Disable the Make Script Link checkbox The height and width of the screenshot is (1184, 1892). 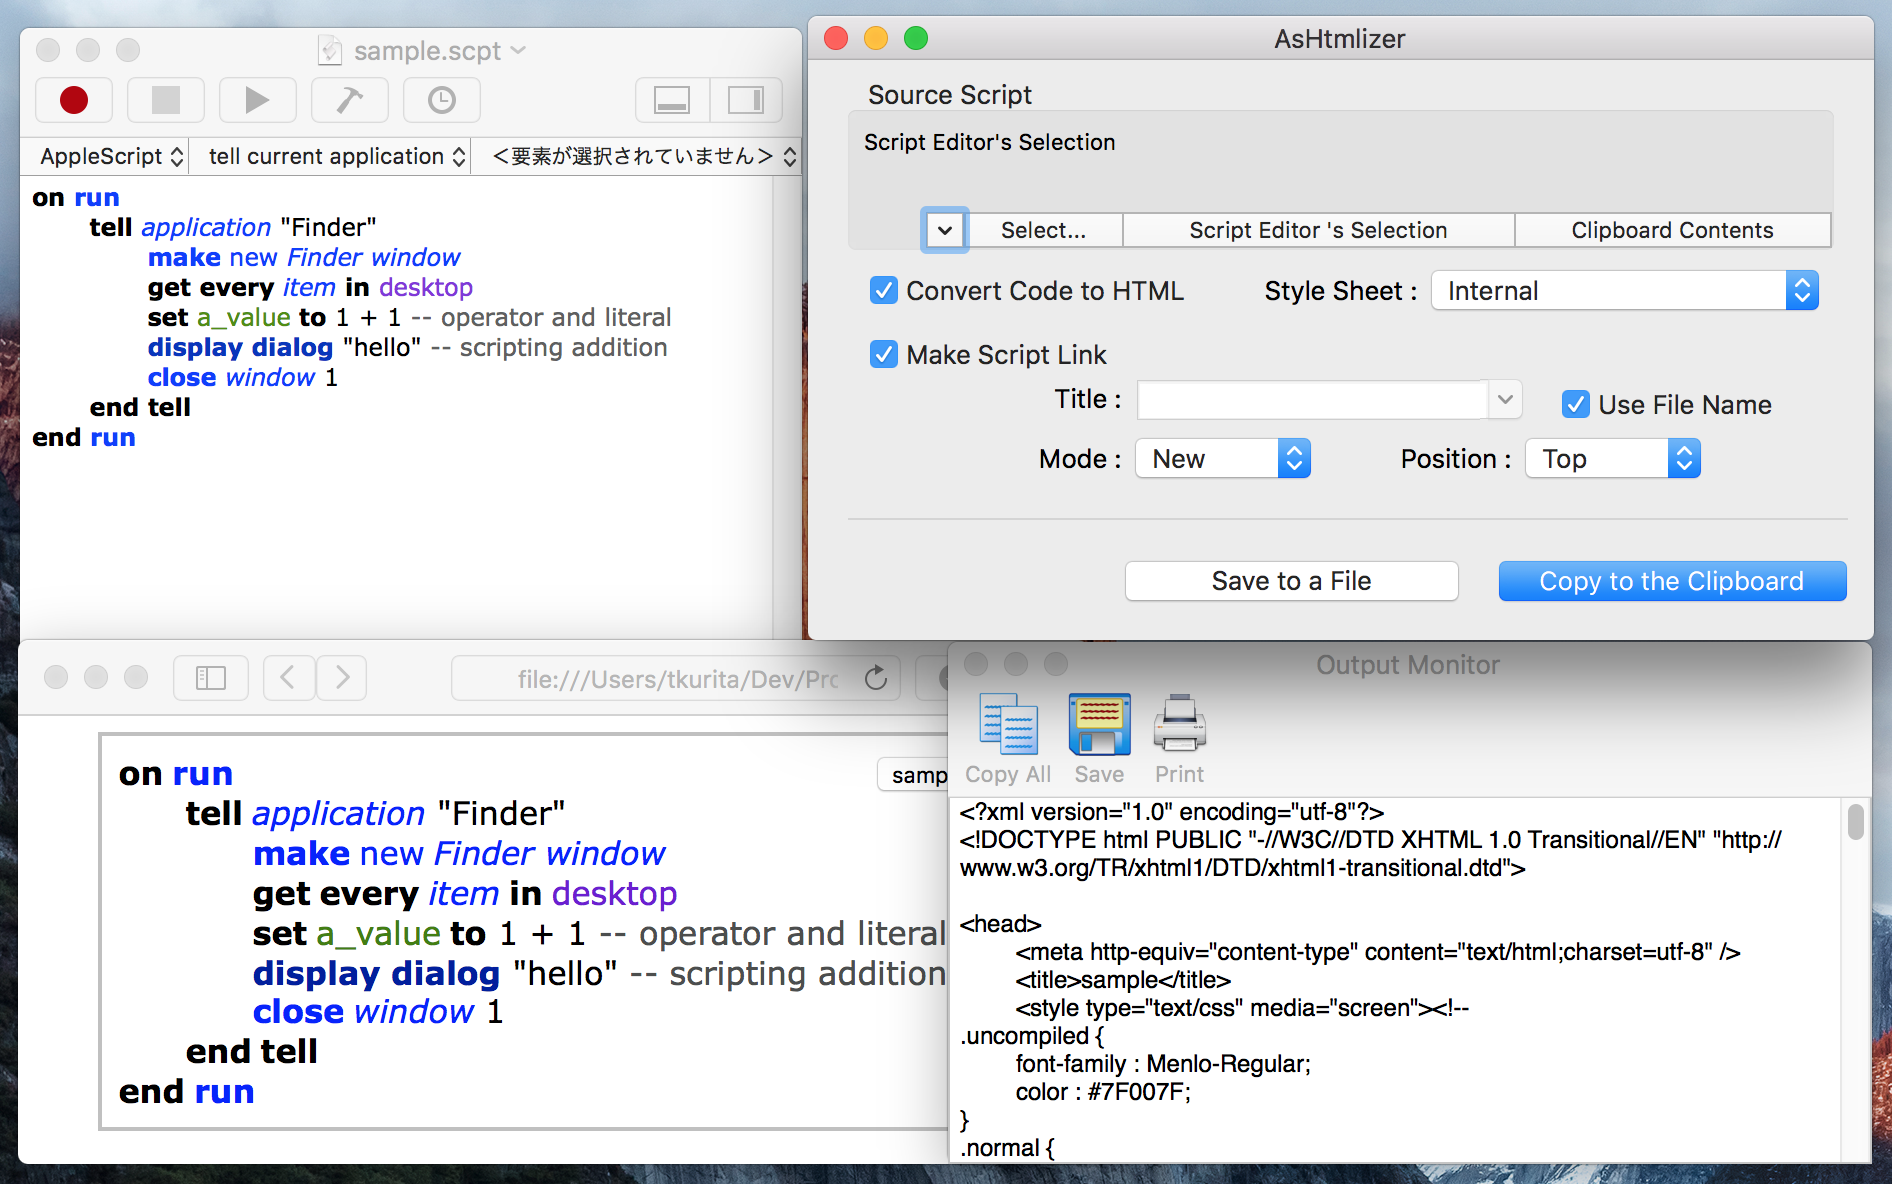(884, 355)
